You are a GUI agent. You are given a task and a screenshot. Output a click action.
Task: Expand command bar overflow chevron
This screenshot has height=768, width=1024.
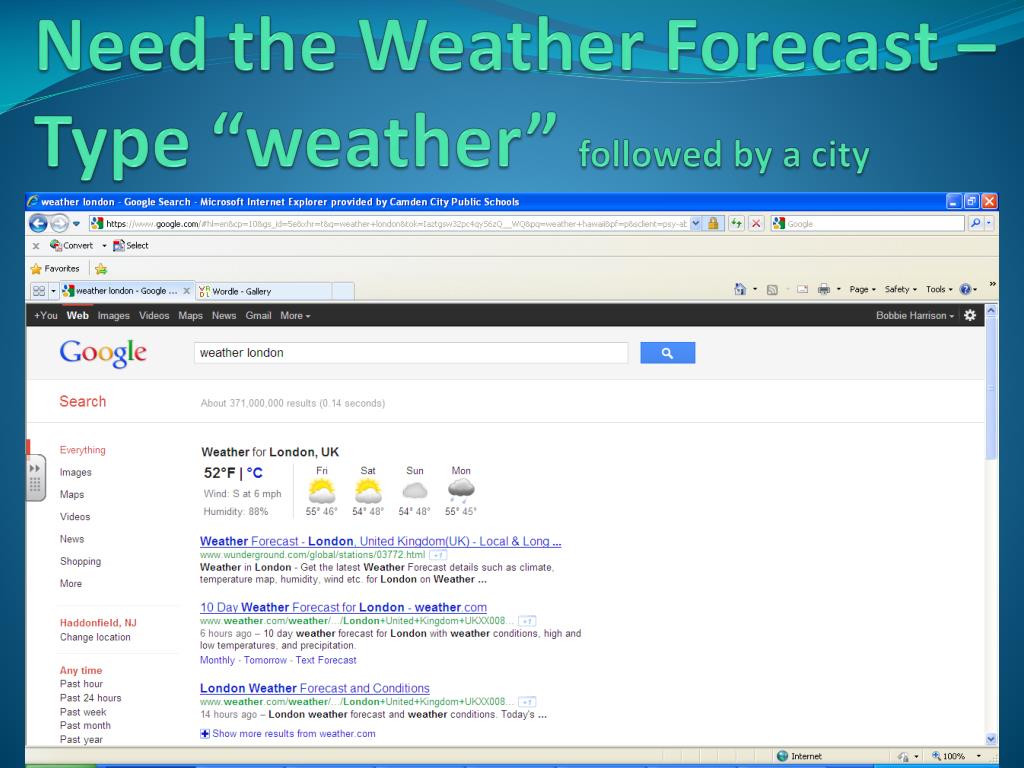[992, 284]
